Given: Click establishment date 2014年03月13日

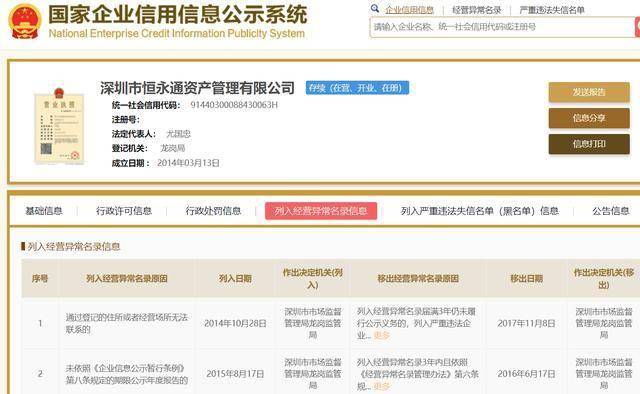Looking at the screenshot, I should 188,163.
